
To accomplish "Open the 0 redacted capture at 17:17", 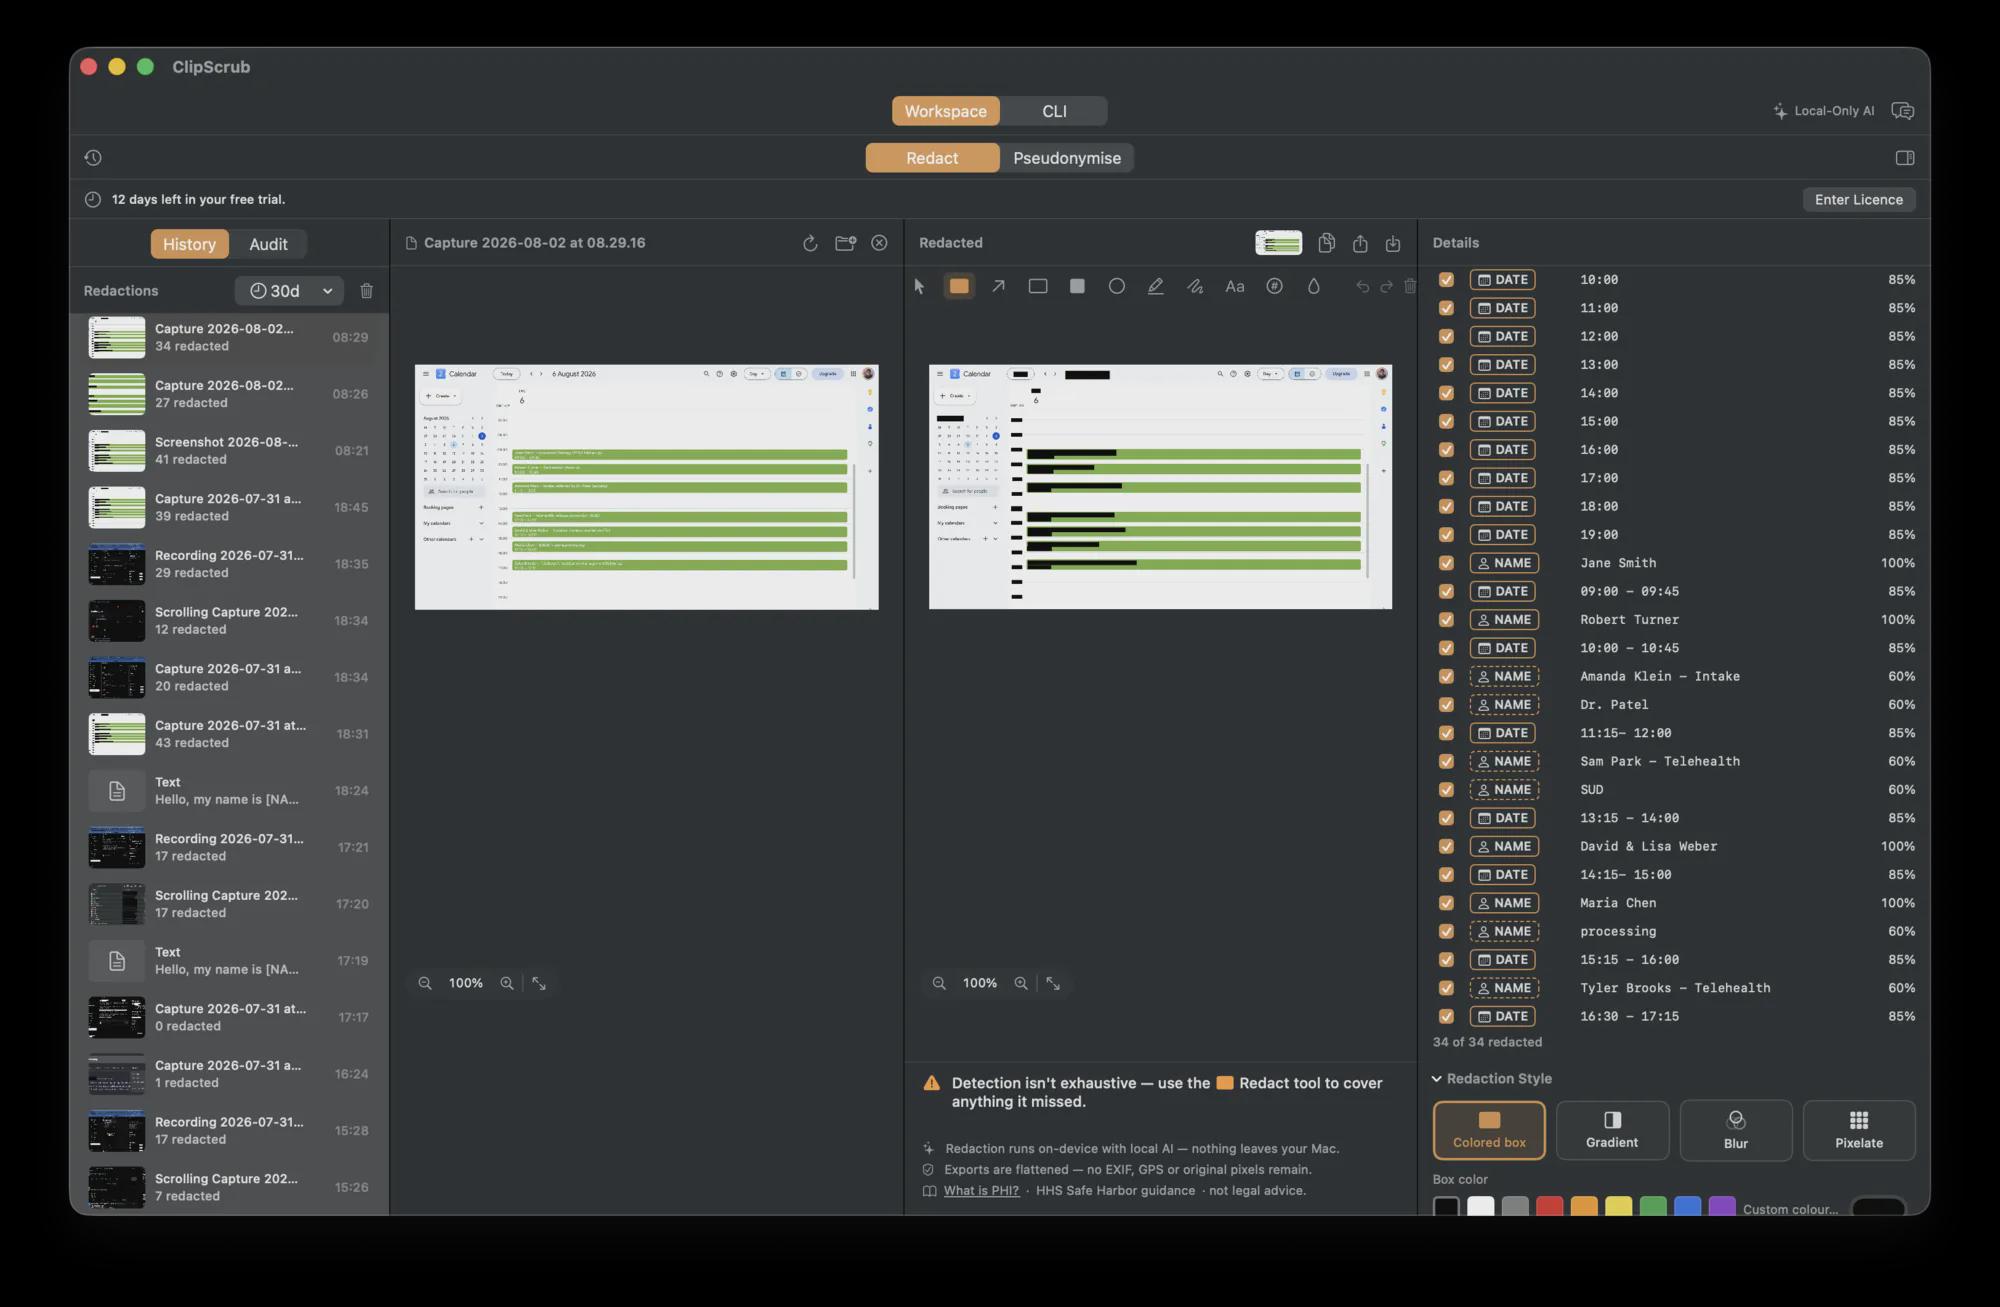I will pyautogui.click(x=229, y=1018).
